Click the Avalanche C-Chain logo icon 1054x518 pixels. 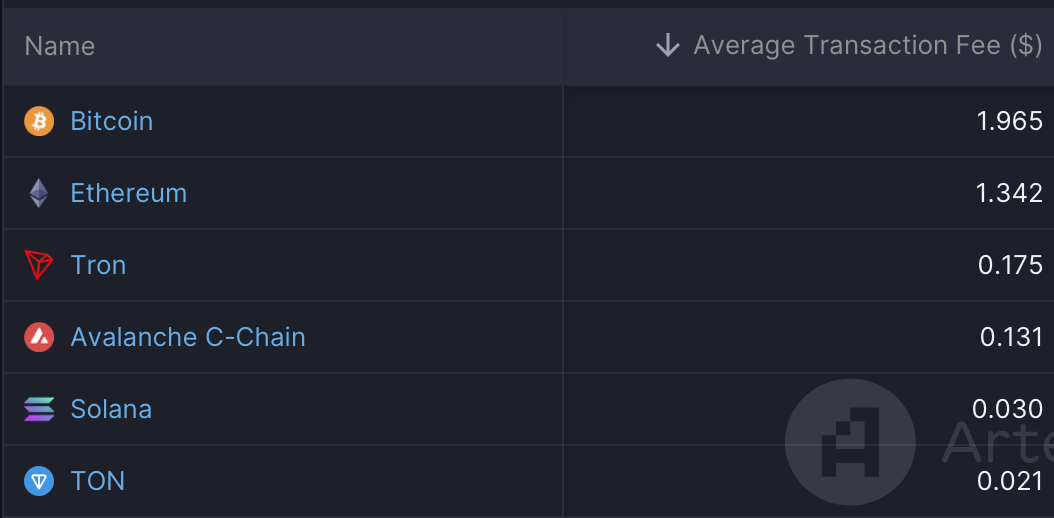[x=39, y=337]
